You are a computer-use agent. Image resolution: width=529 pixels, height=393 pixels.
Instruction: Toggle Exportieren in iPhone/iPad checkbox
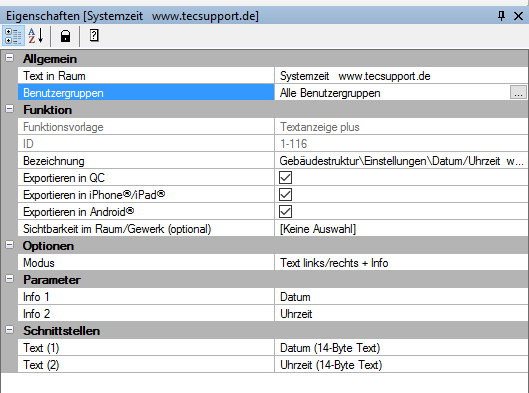(285, 194)
